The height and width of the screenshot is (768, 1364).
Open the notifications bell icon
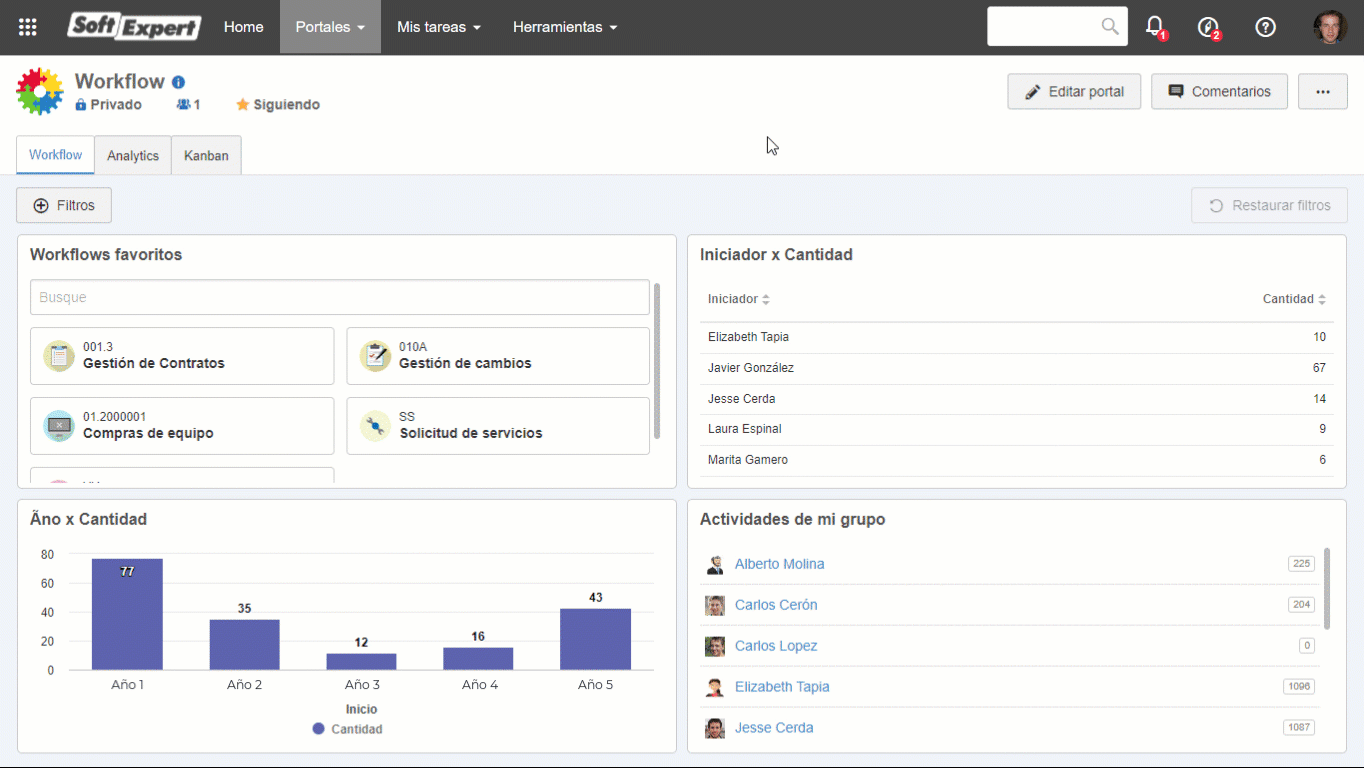pos(1155,27)
